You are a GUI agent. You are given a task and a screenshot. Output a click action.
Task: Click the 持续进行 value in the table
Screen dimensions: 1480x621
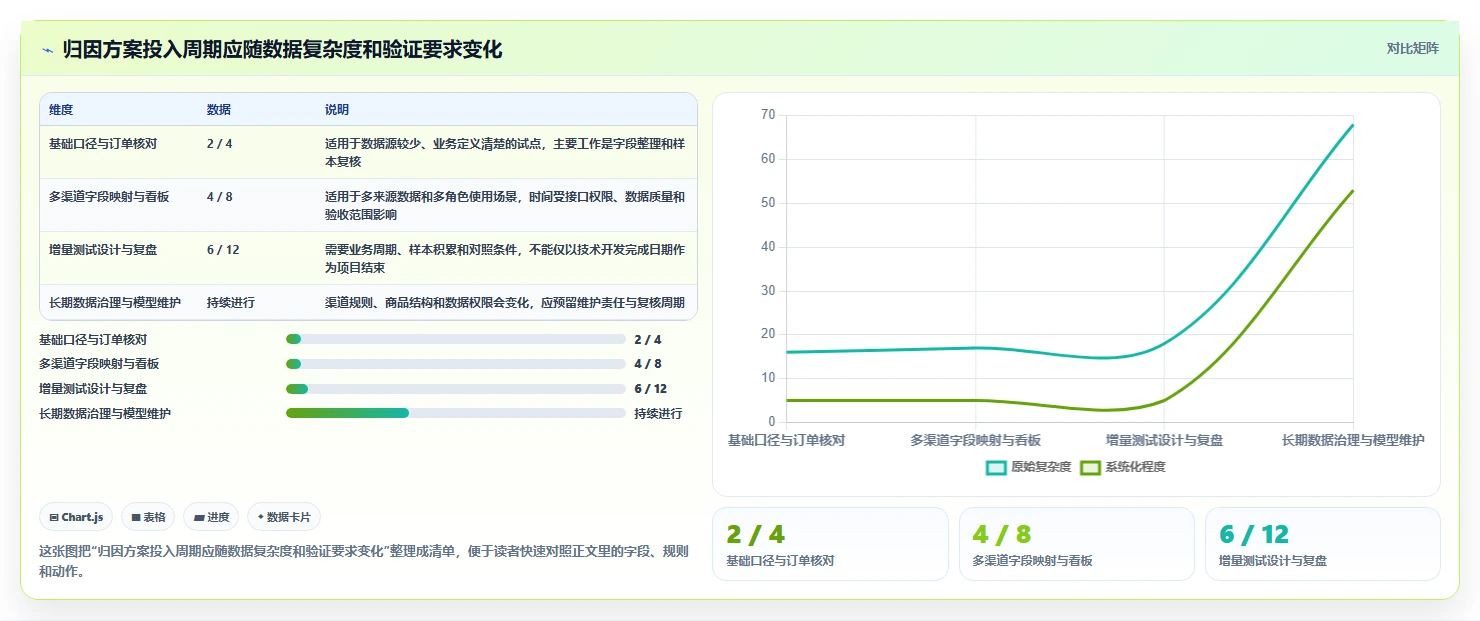231,302
